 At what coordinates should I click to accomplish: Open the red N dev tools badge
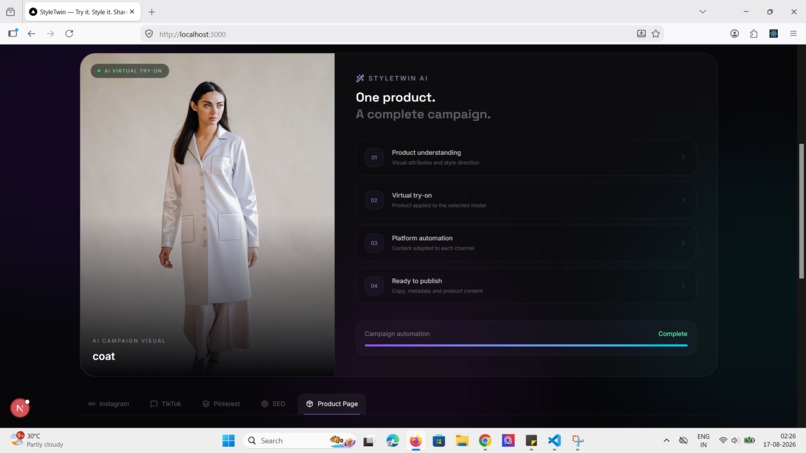click(20, 408)
